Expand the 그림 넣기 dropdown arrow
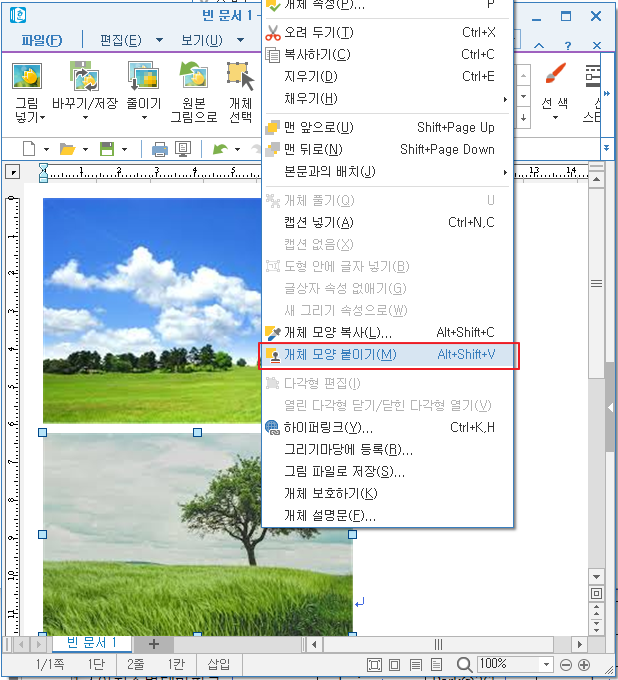The height and width of the screenshot is (680, 618). 43,117
